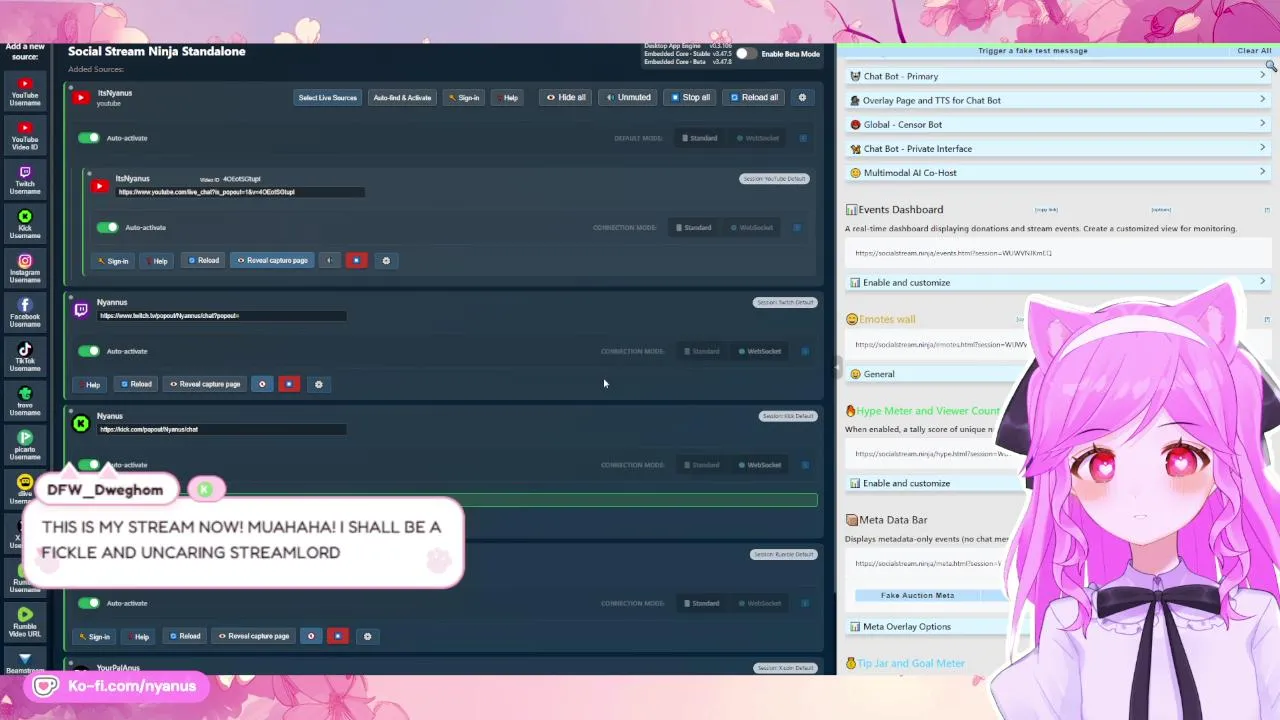The height and width of the screenshot is (720, 1280).
Task: Click the Hide all button
Action: [566, 97]
